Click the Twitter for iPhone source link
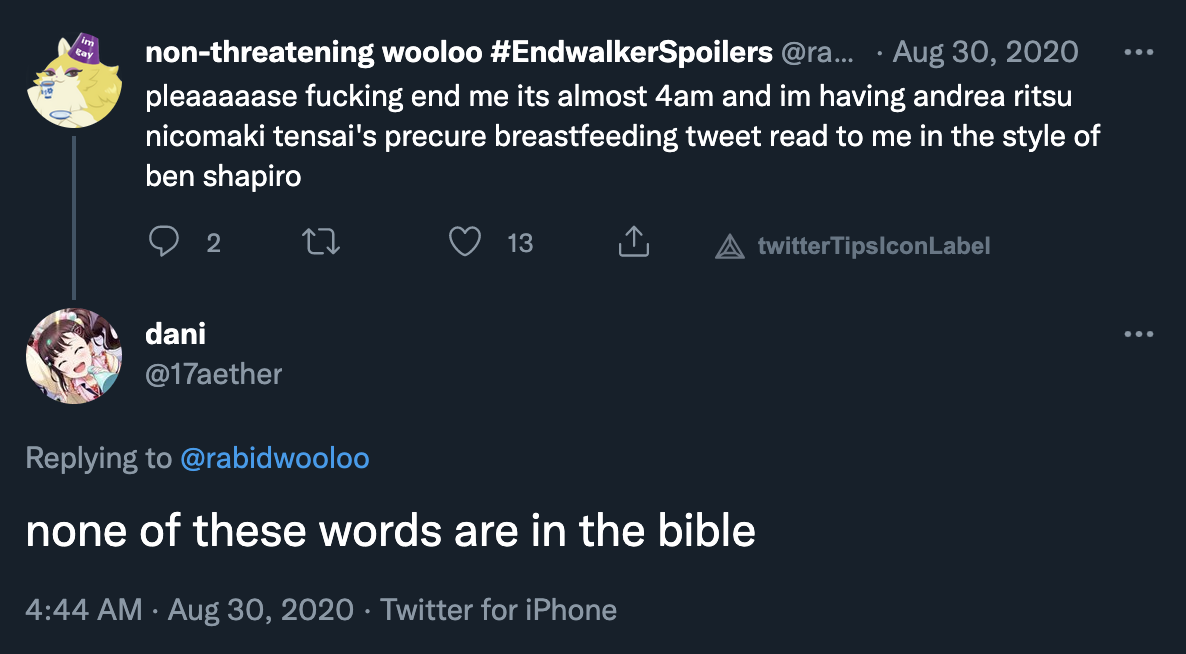The width and height of the screenshot is (1186, 654). [499, 609]
